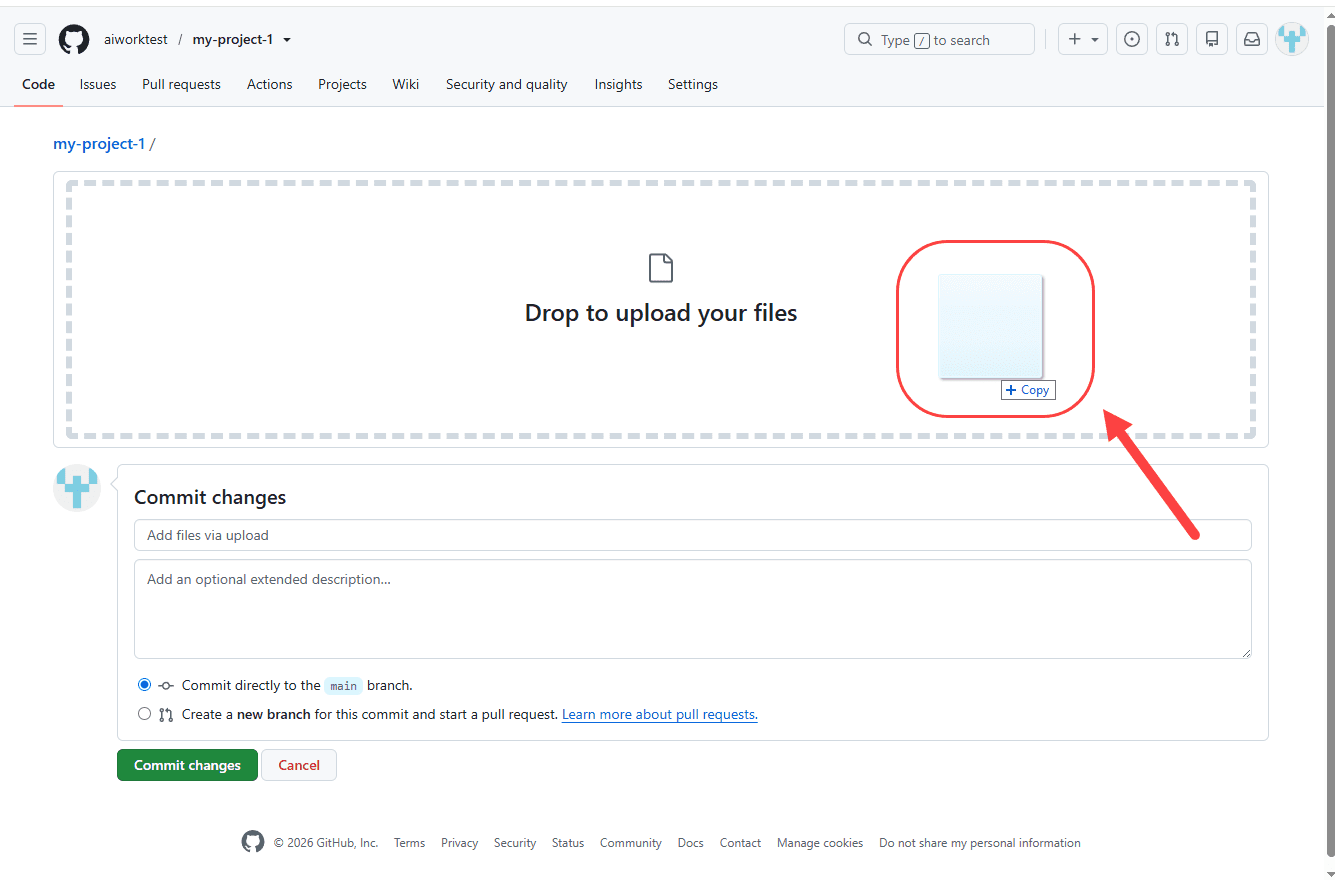Focus the optional extended description textarea
The height and width of the screenshot is (880, 1335).
pyautogui.click(x=693, y=609)
